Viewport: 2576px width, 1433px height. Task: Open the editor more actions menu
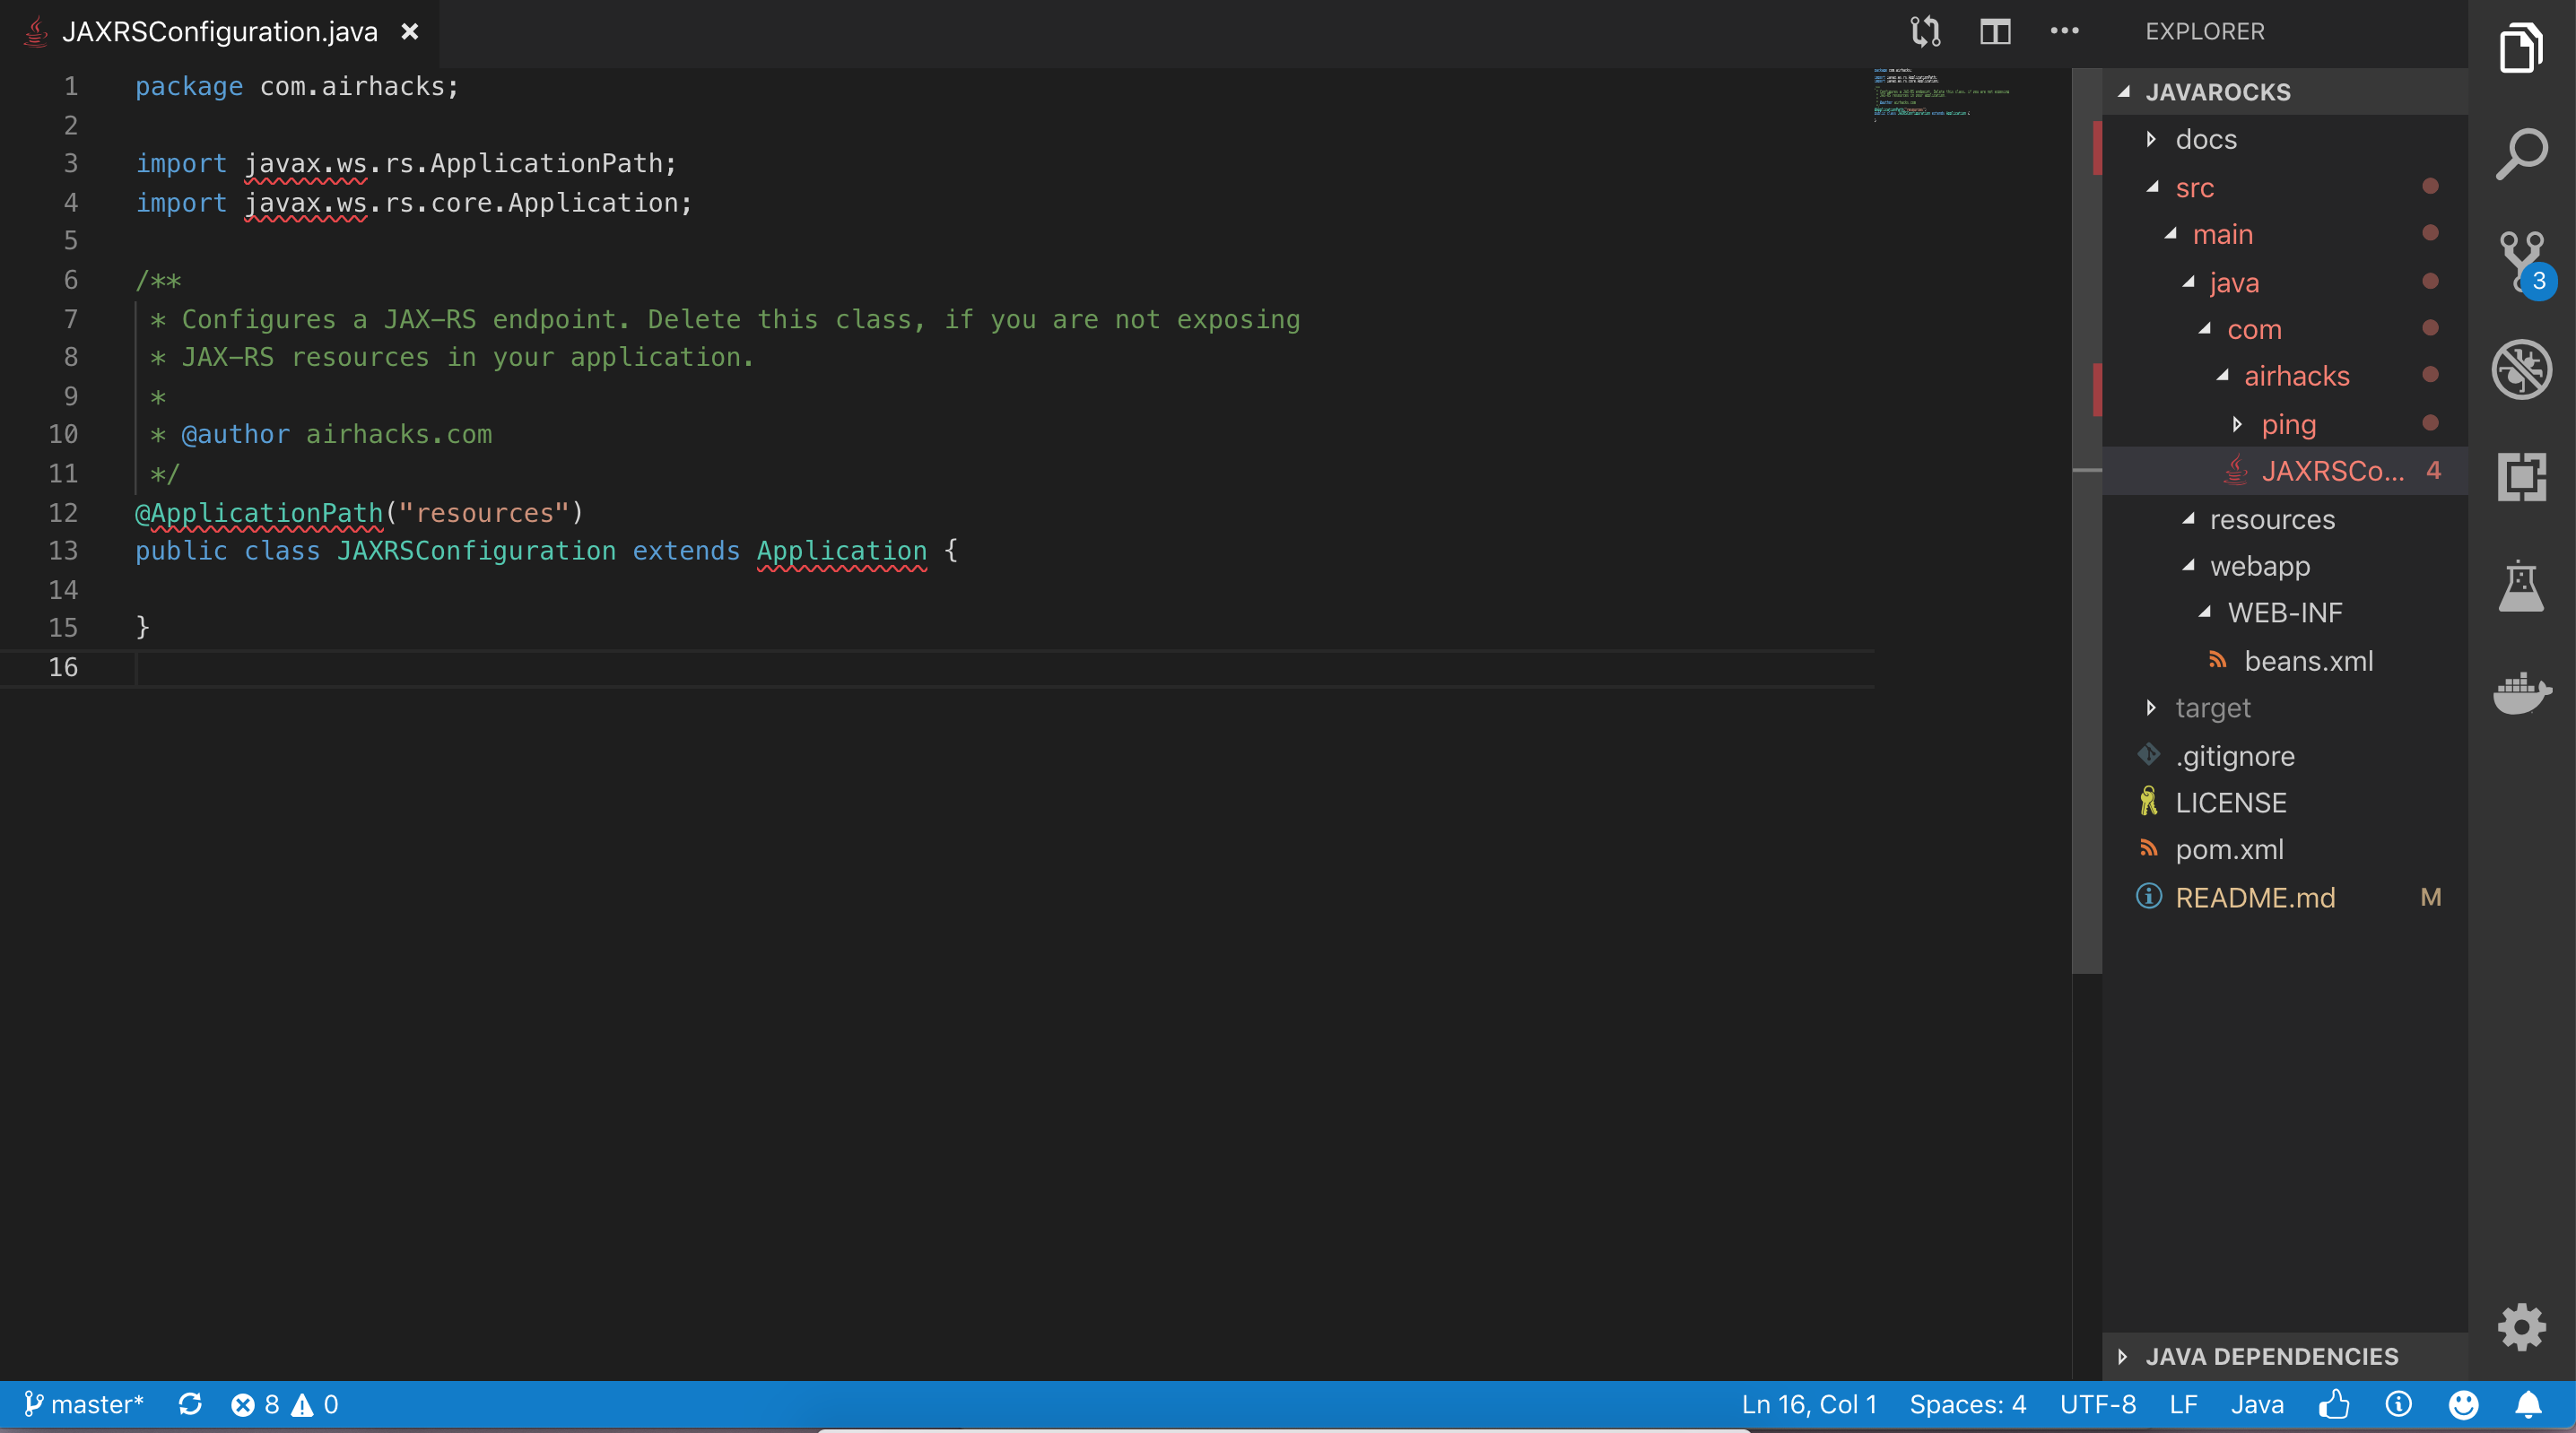[2064, 32]
